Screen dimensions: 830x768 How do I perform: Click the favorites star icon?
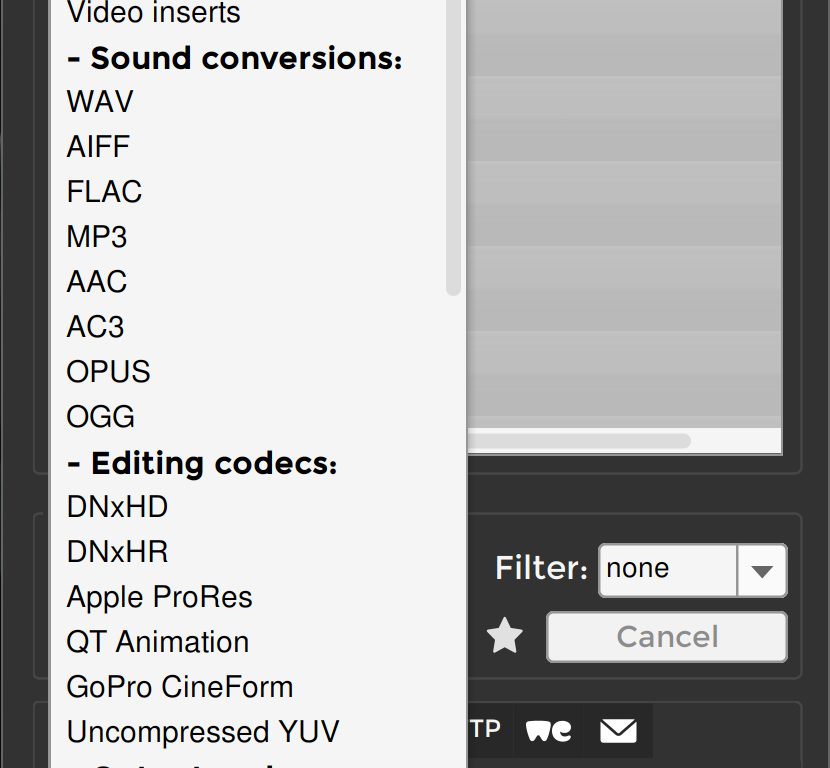coord(505,637)
